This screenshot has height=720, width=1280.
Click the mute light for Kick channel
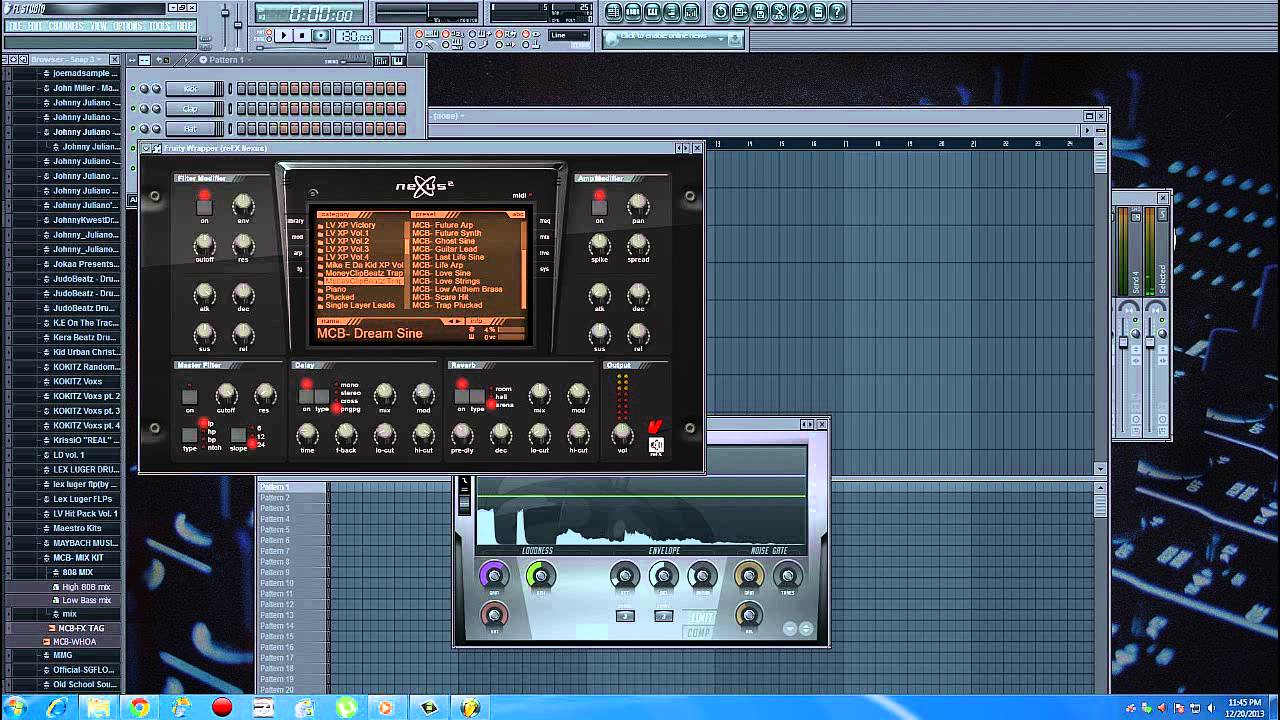pyautogui.click(x=133, y=89)
